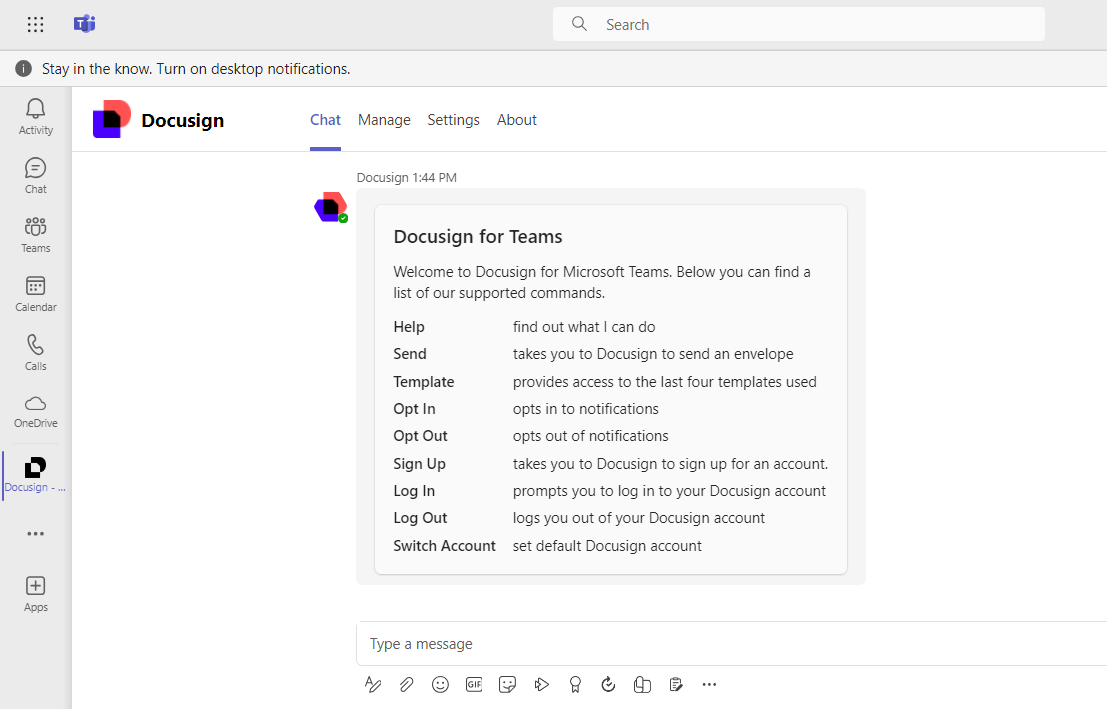1107x709 pixels.
Task: Switch to the Manage tab
Action: click(384, 119)
